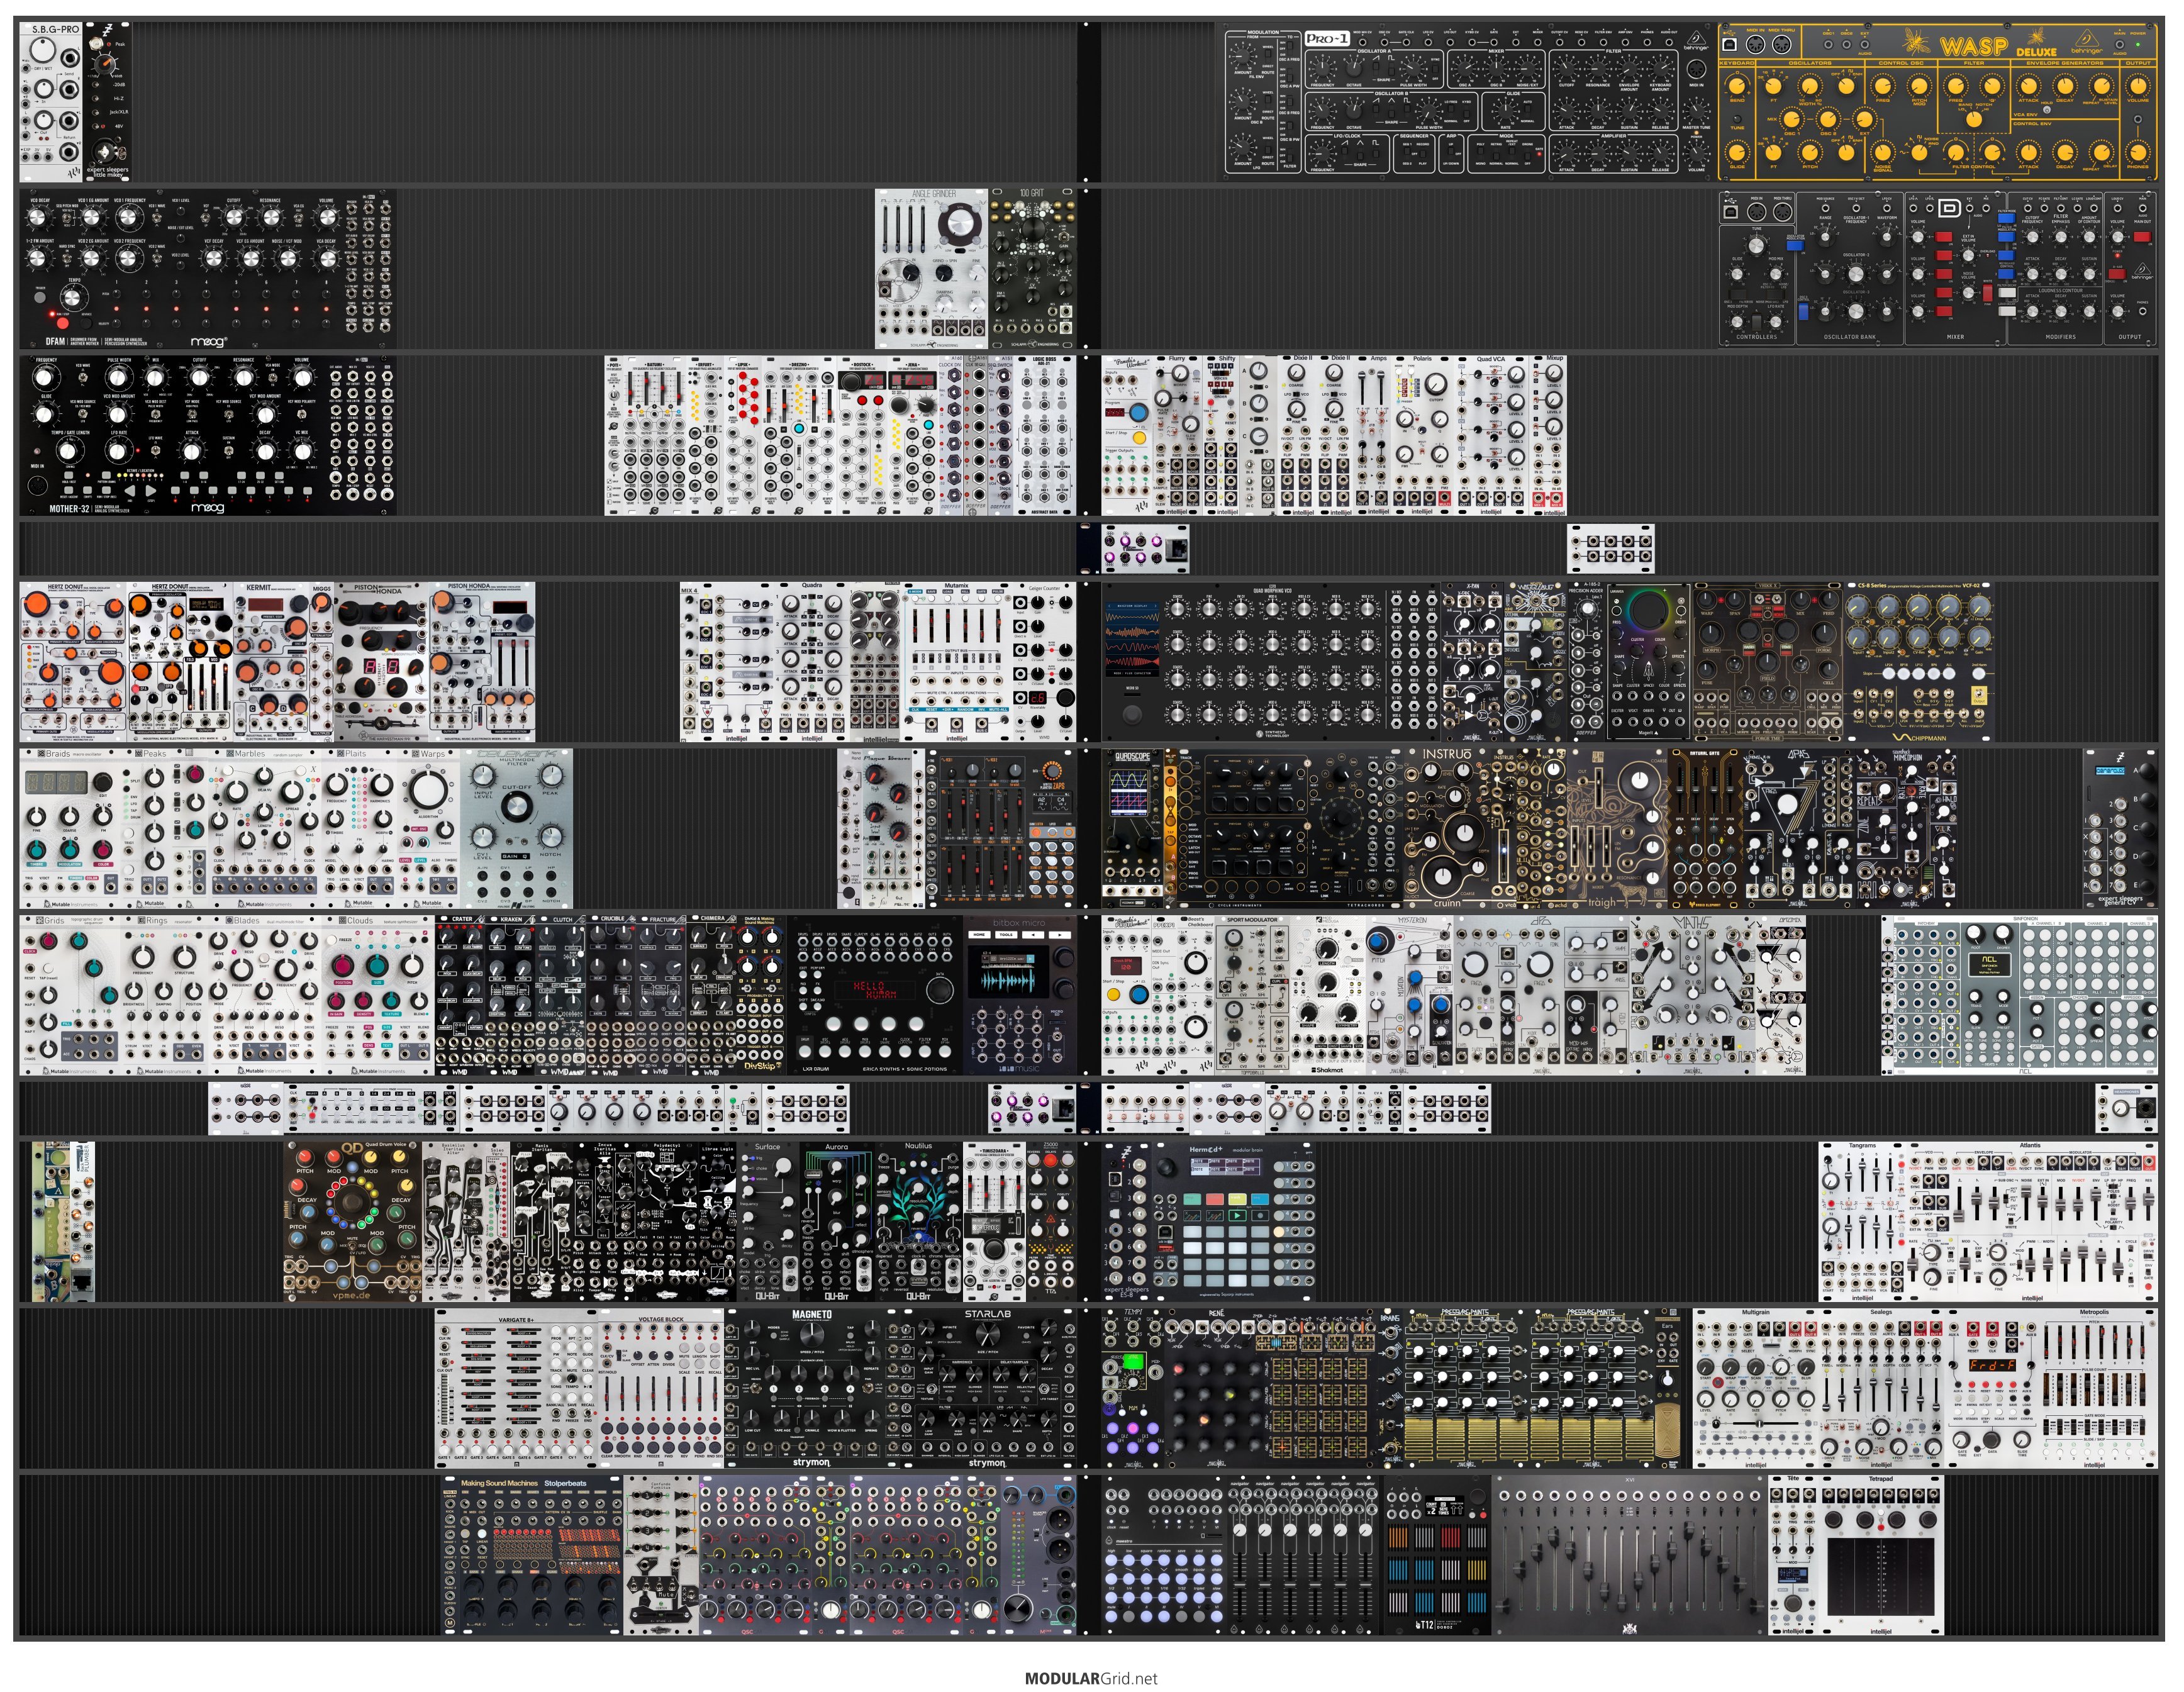Select the Braids macro oscillator module
The image size is (2184, 1692).
[69, 829]
